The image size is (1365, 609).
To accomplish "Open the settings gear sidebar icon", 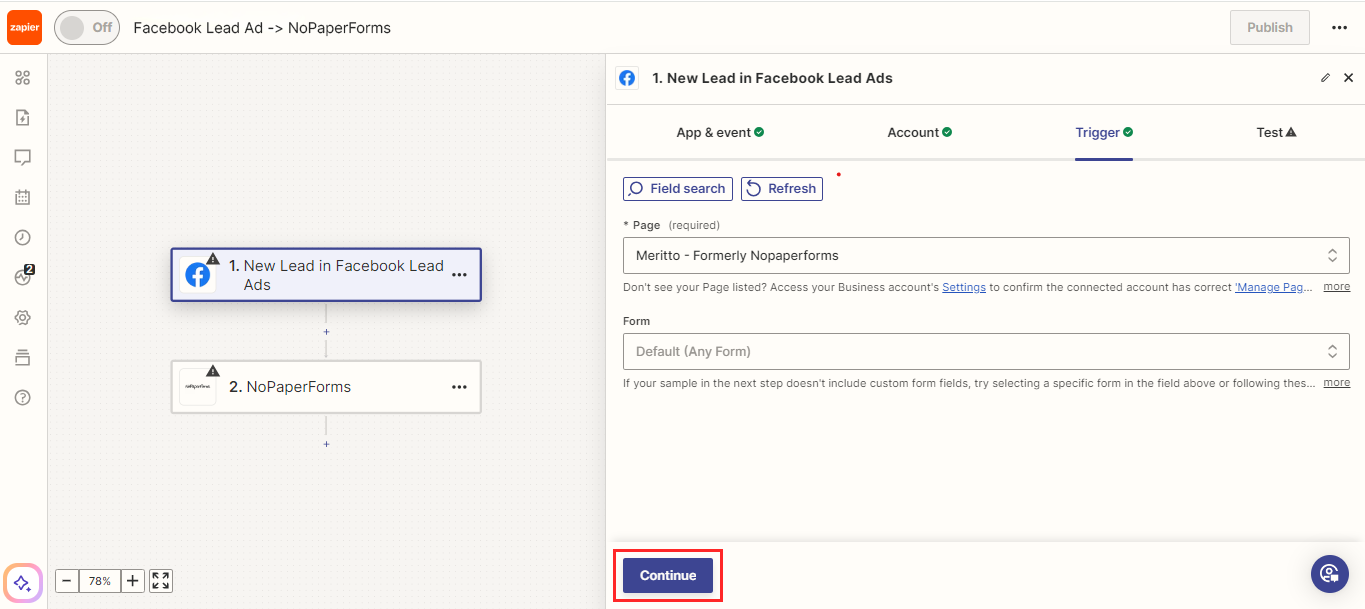I will pyautogui.click(x=23, y=318).
